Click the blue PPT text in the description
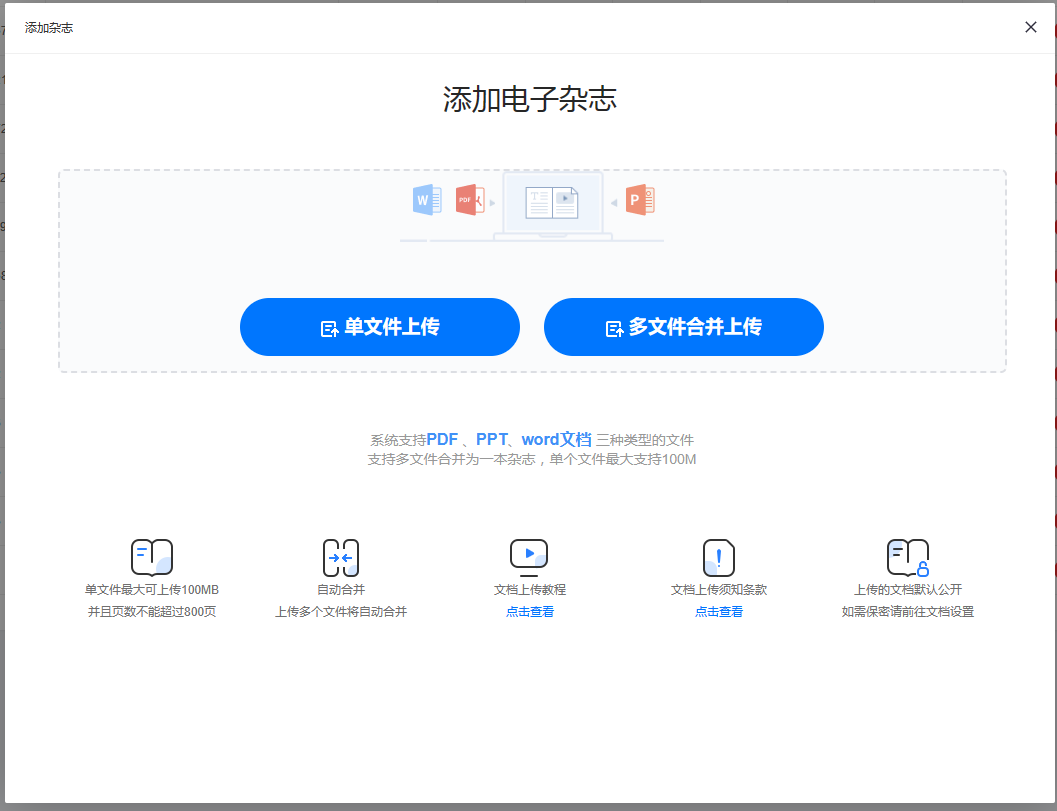 (491, 439)
